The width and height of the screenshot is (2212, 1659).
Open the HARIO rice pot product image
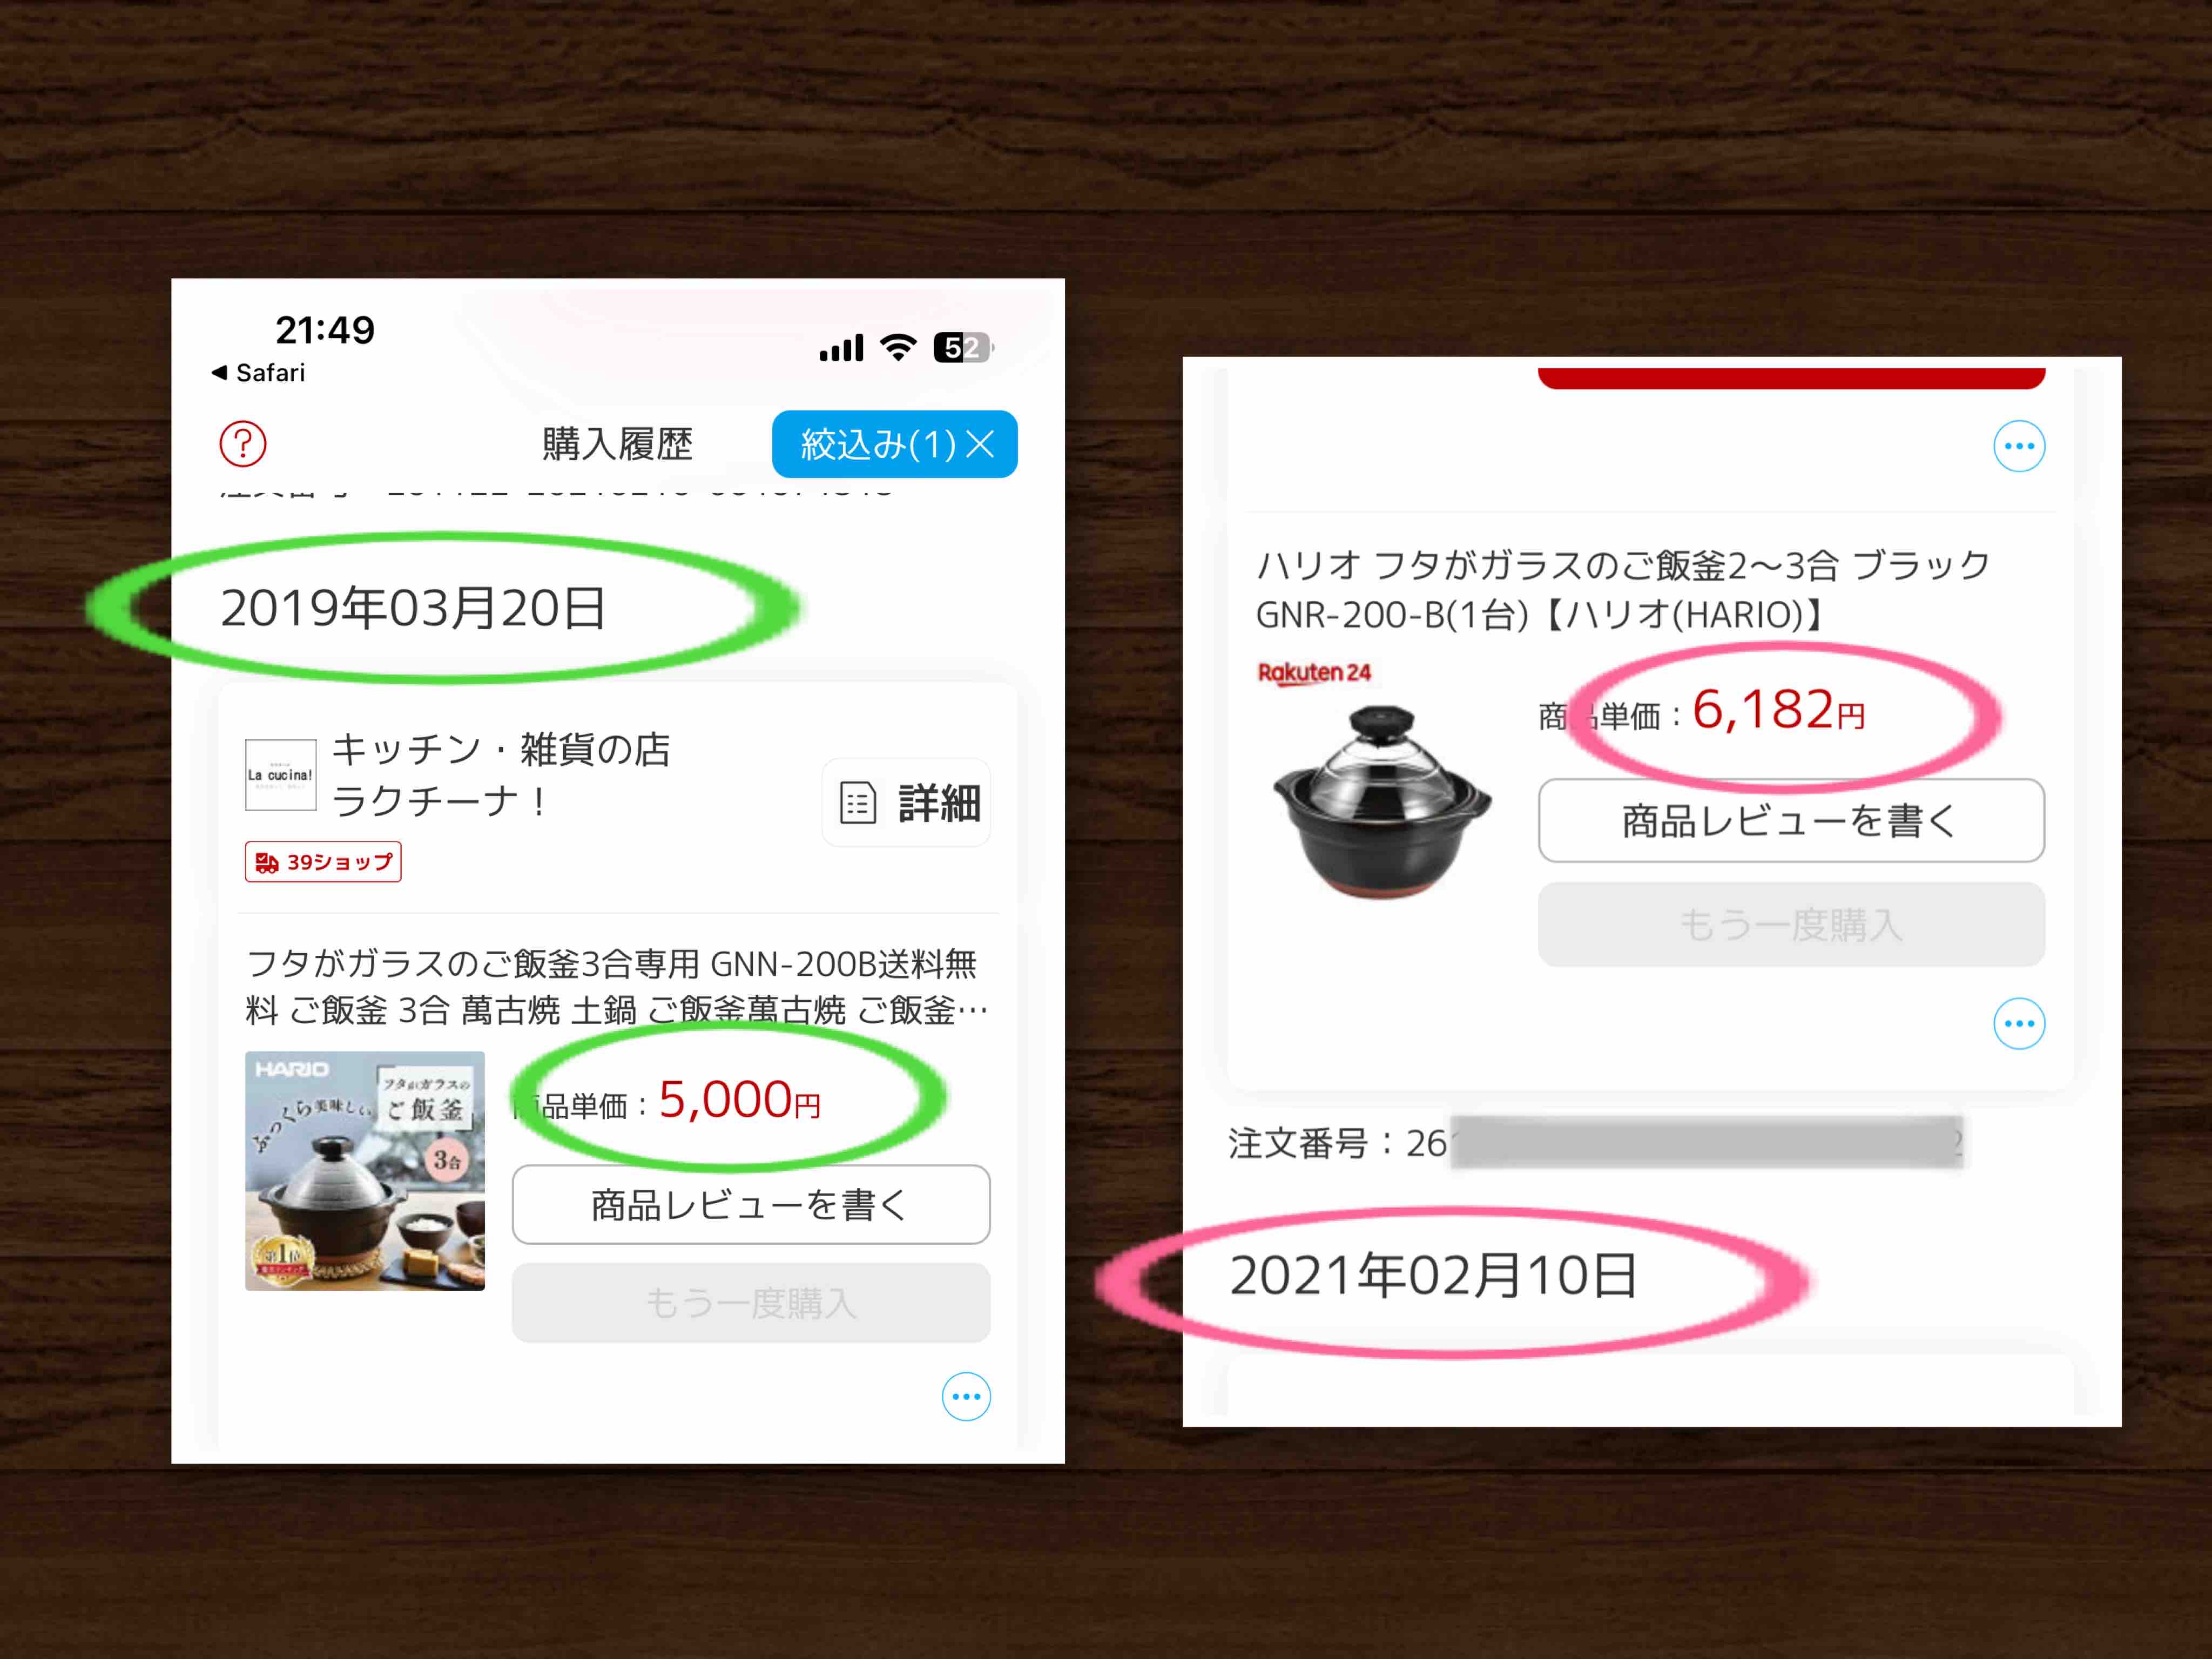pyautogui.click(x=365, y=1171)
